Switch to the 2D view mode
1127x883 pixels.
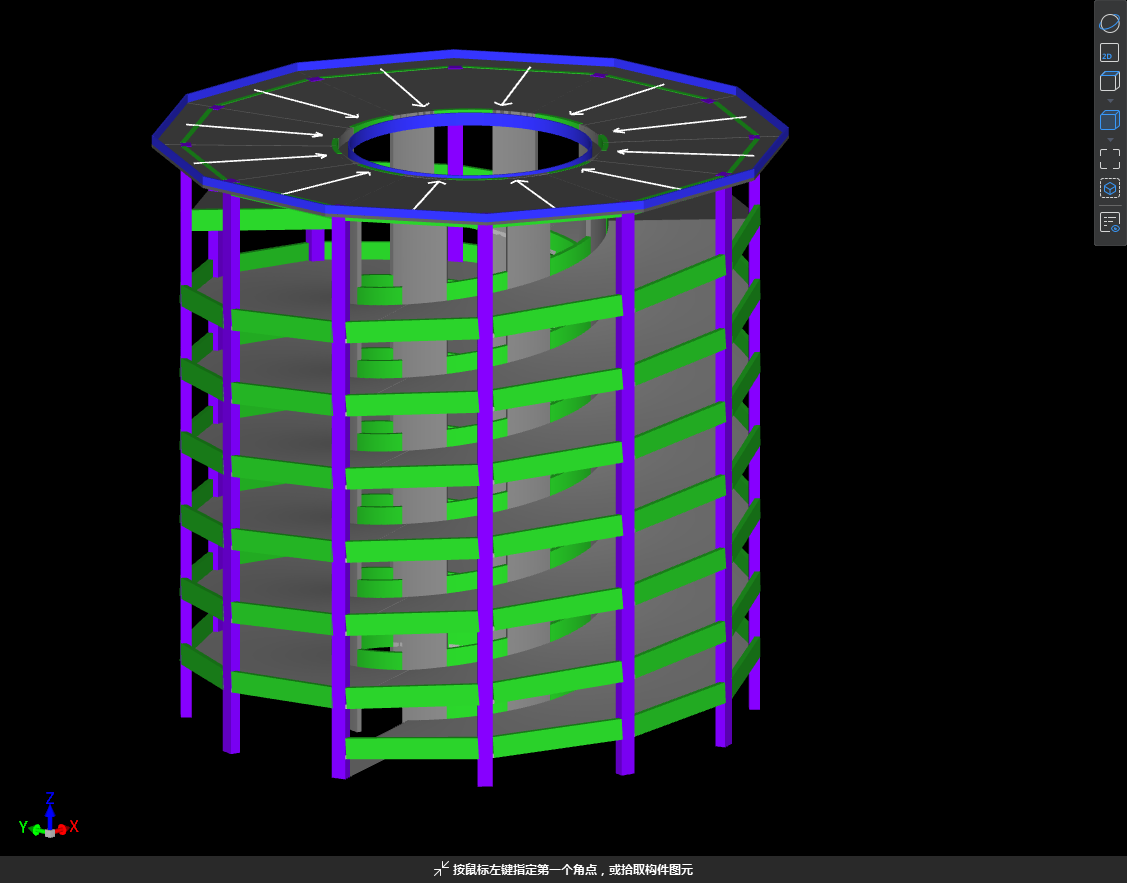(1109, 52)
